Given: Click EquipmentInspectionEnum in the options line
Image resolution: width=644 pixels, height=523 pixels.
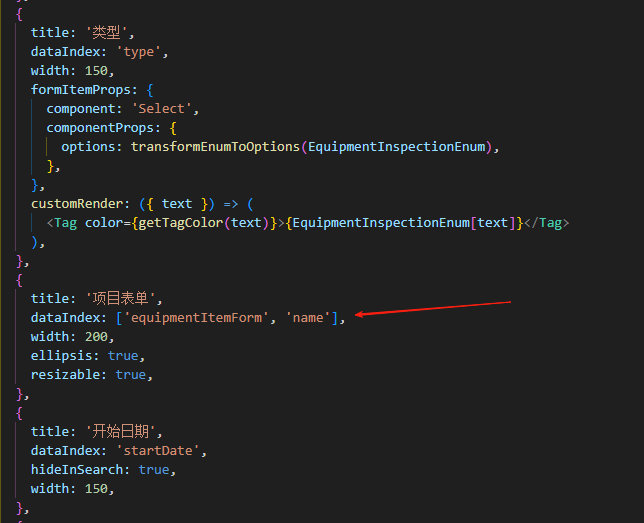Looking at the screenshot, I should [x=397, y=147].
